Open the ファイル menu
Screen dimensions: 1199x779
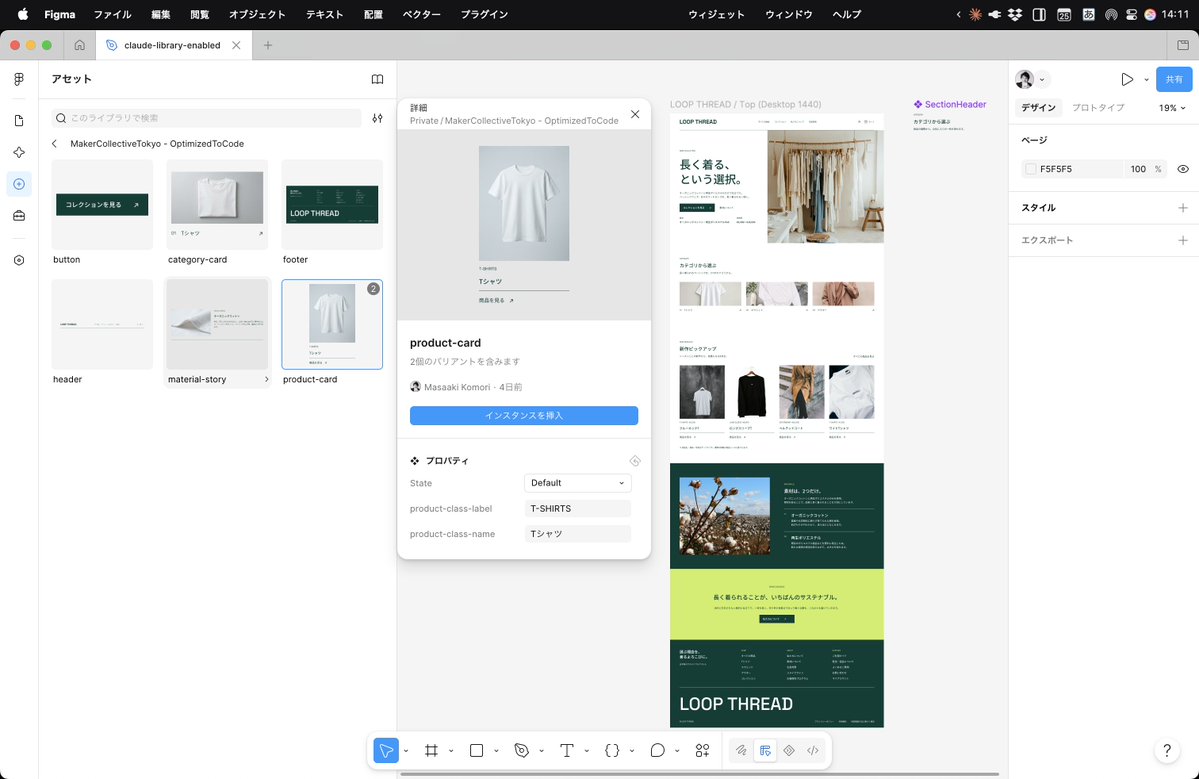112,15
